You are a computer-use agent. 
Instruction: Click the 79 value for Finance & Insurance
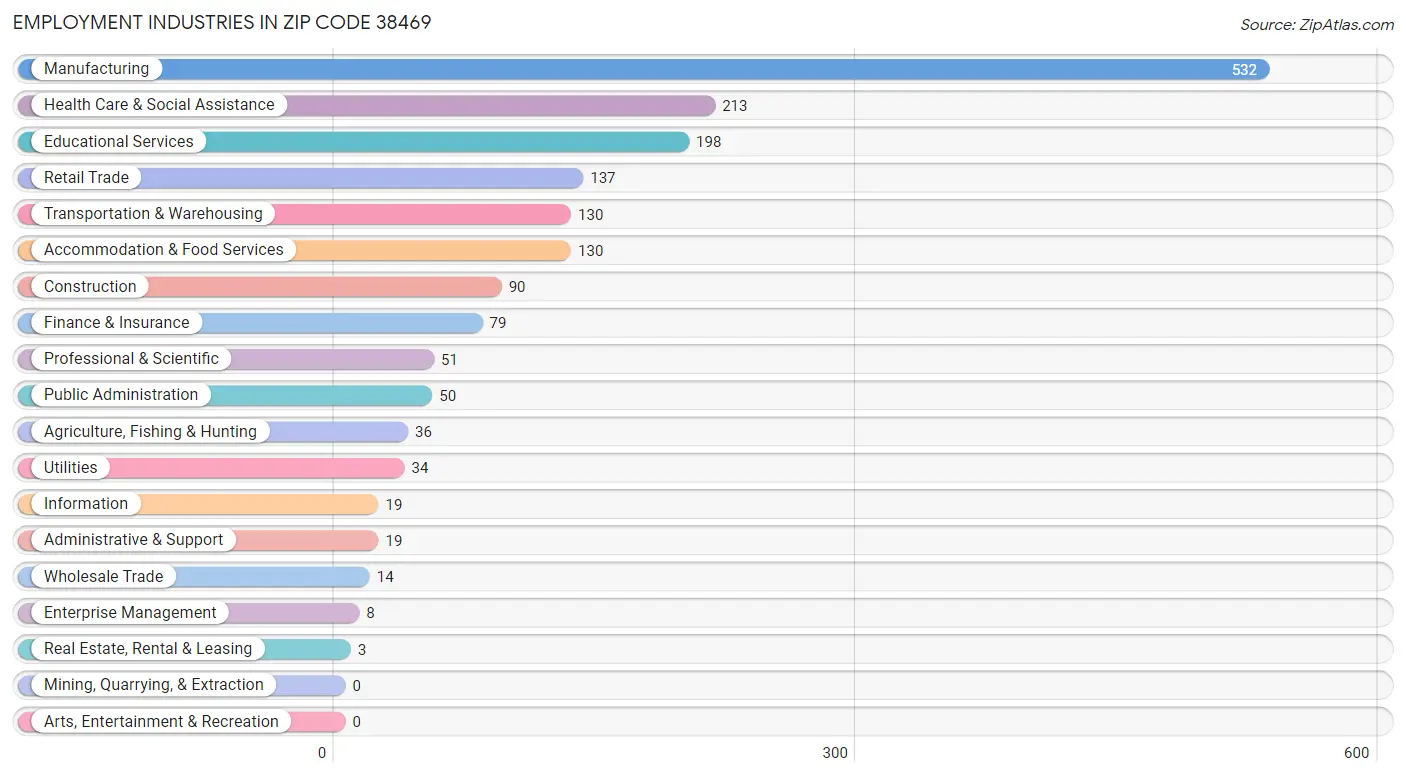[498, 323]
